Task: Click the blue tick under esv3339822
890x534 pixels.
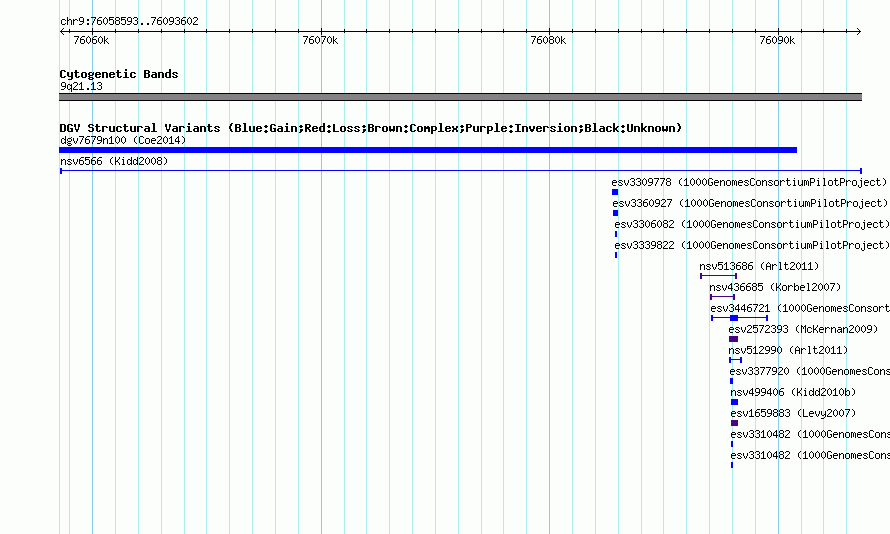Action: [x=616, y=255]
